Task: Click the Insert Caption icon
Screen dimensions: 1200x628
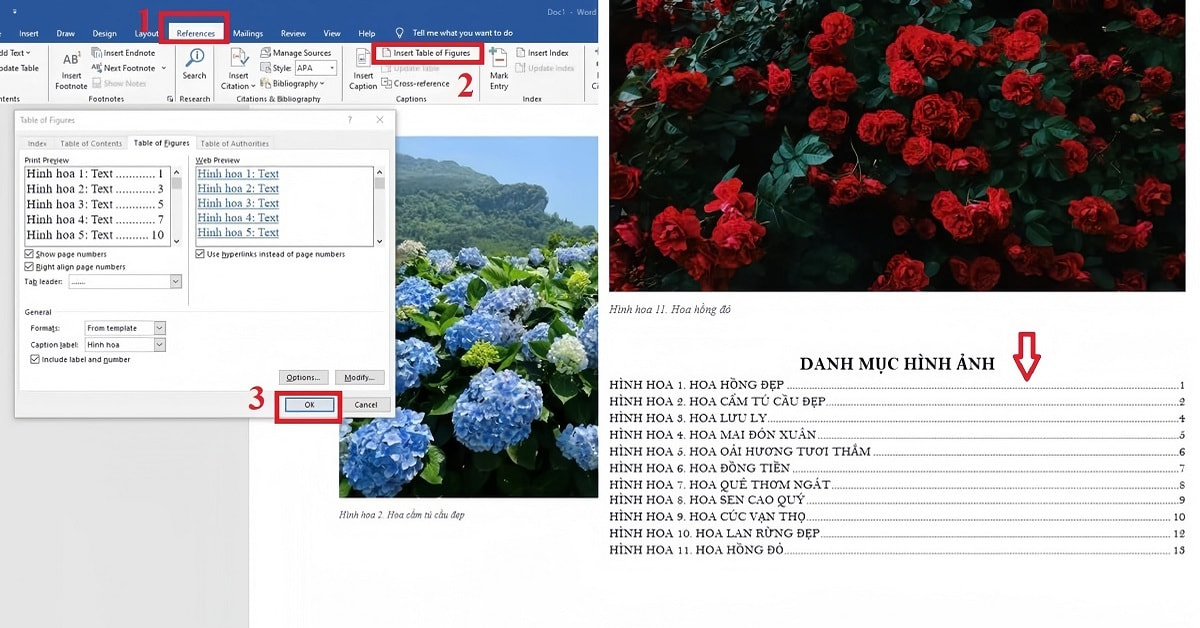Action: coord(363,62)
